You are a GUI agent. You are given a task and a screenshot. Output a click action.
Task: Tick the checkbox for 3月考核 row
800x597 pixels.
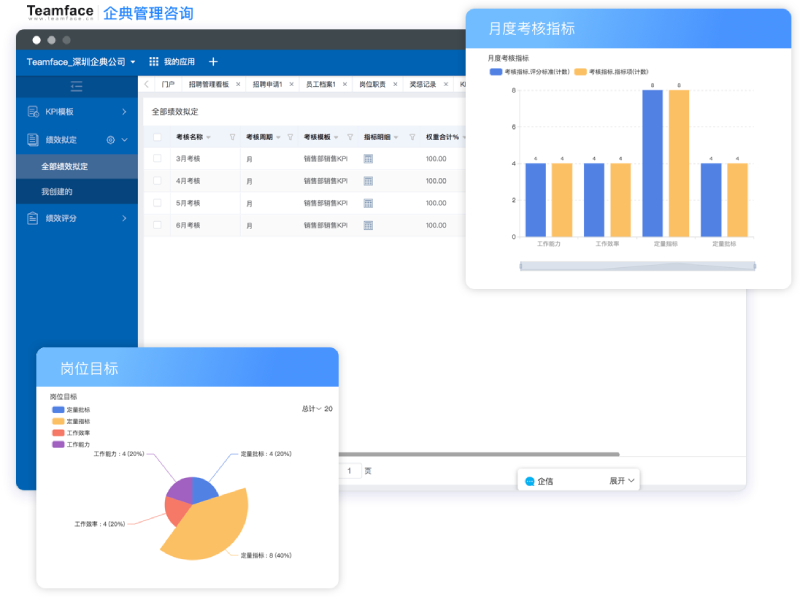point(157,159)
